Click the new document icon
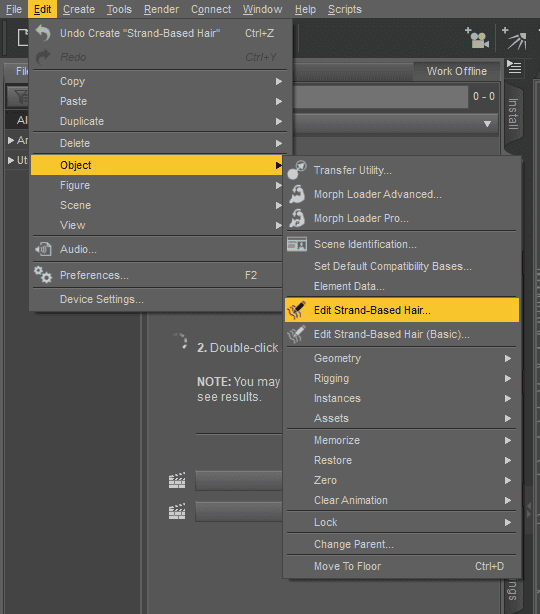This screenshot has width=540, height=614. point(23,38)
